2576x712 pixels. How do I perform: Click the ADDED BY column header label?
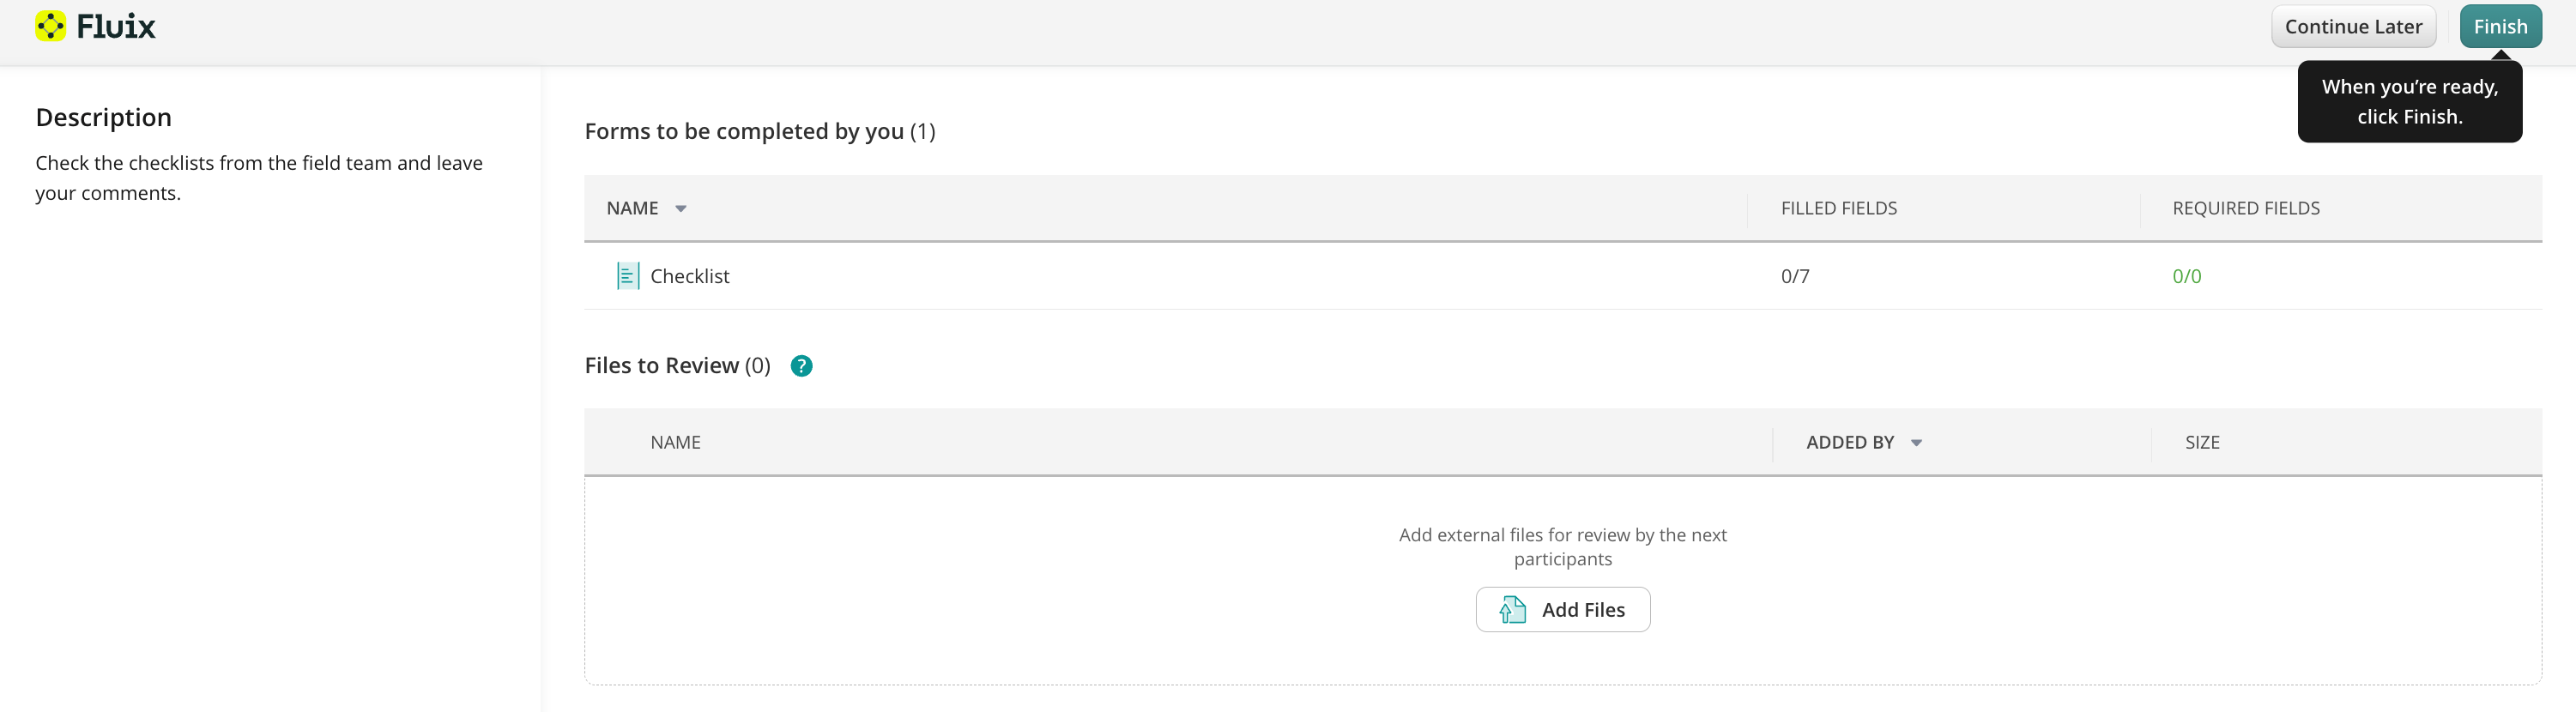point(1849,442)
